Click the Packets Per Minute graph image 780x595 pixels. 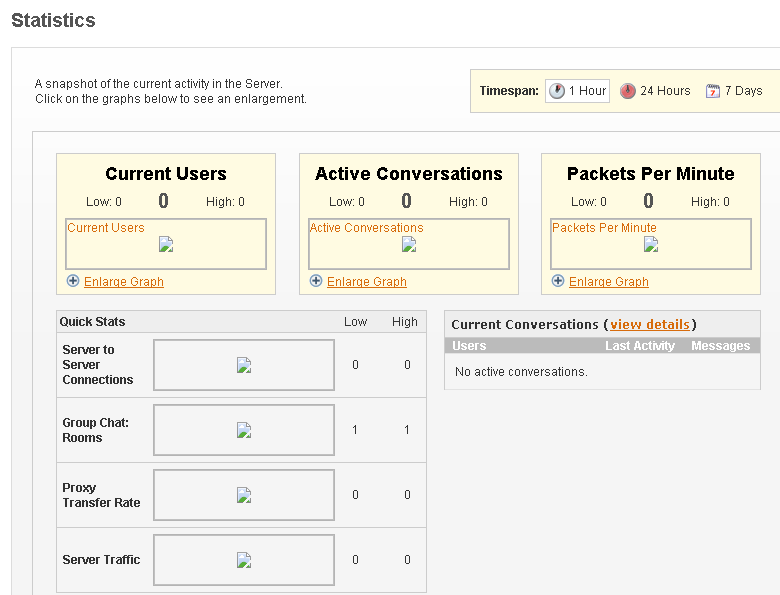[651, 244]
